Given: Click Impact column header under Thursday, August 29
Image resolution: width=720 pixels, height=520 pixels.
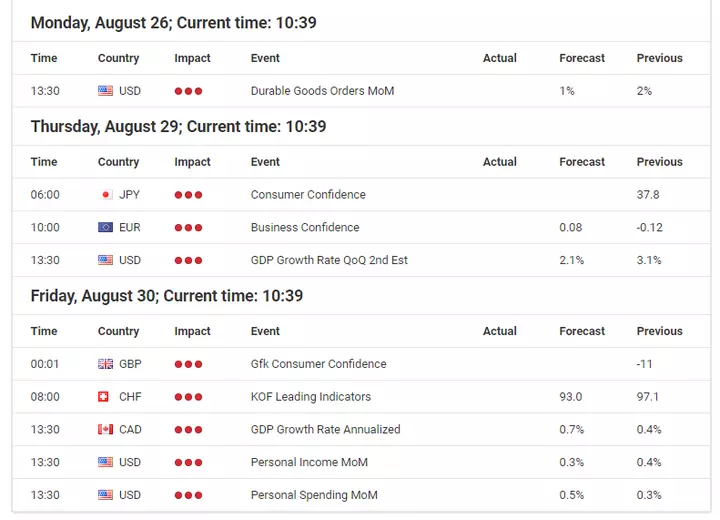Looking at the screenshot, I should coord(192,162).
